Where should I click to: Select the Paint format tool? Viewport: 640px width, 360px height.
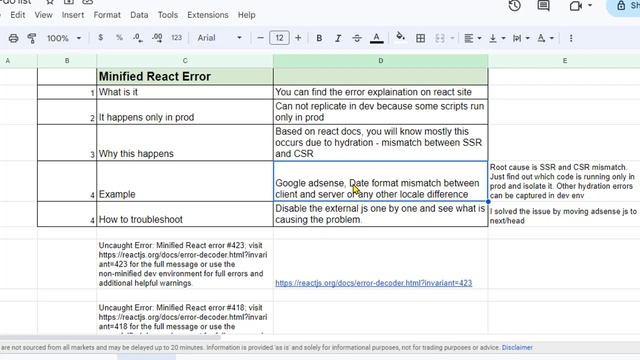pyautogui.click(x=32, y=38)
